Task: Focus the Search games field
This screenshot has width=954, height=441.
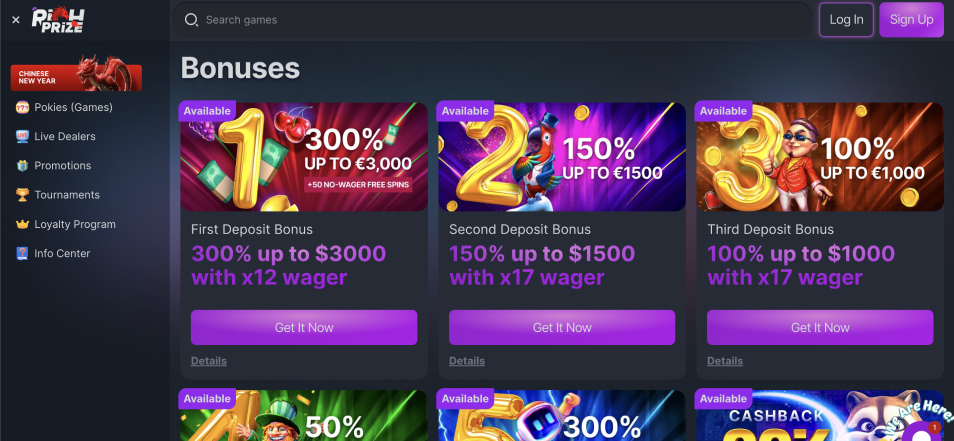Action: 492,20
